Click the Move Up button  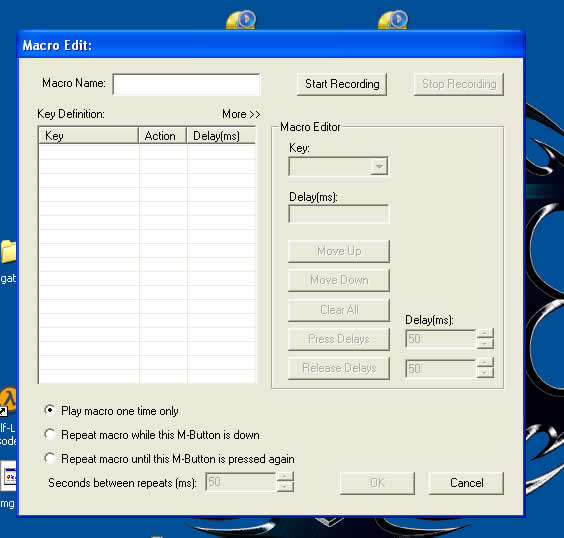(x=339, y=251)
